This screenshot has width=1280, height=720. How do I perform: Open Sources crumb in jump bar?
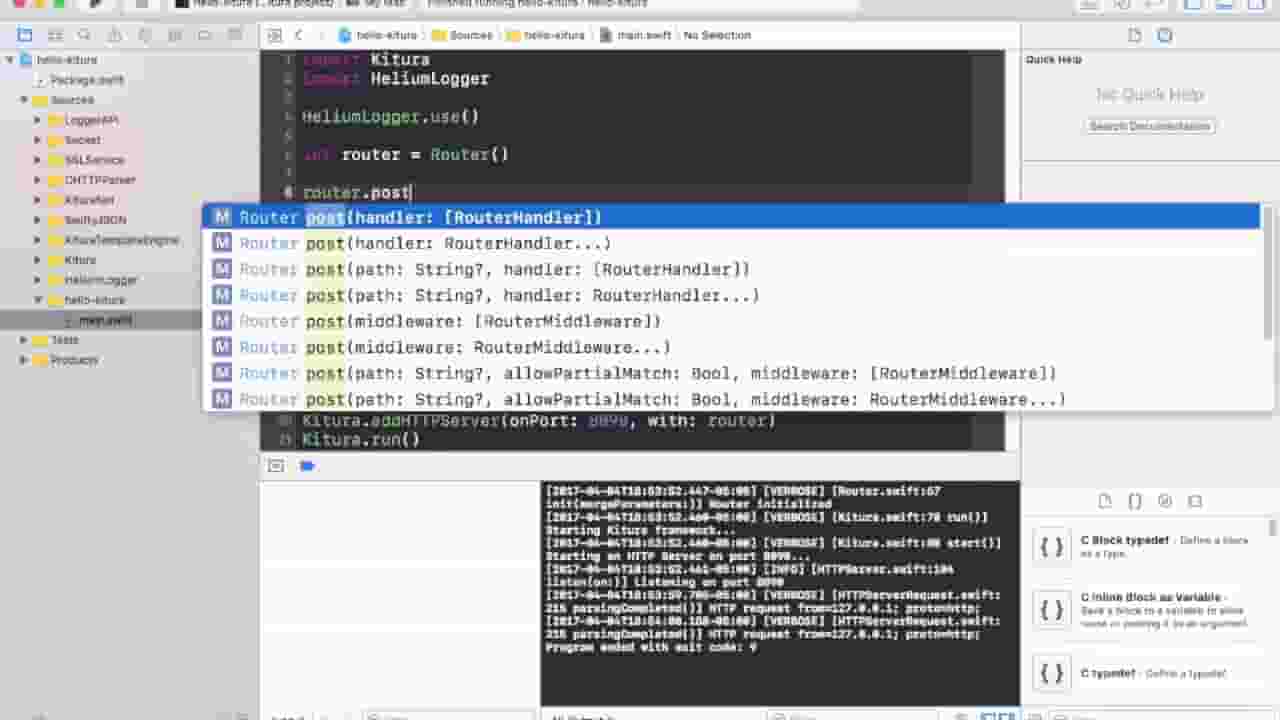coord(462,35)
